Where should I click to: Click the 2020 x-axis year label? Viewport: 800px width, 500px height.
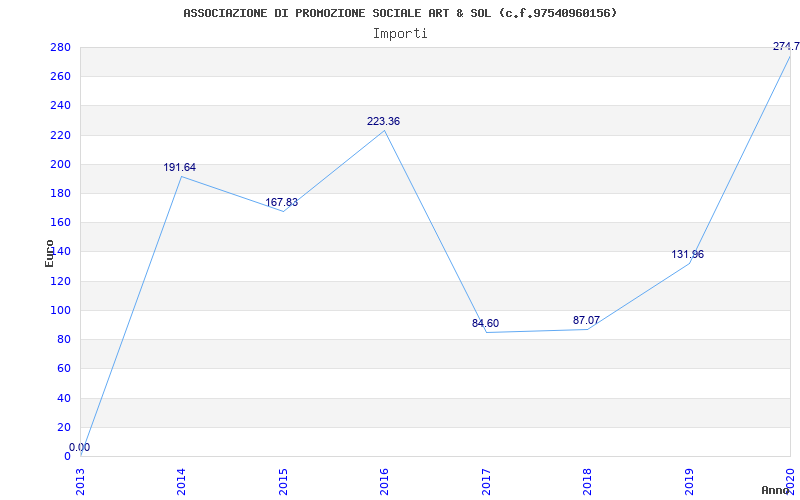pyautogui.click(x=790, y=482)
